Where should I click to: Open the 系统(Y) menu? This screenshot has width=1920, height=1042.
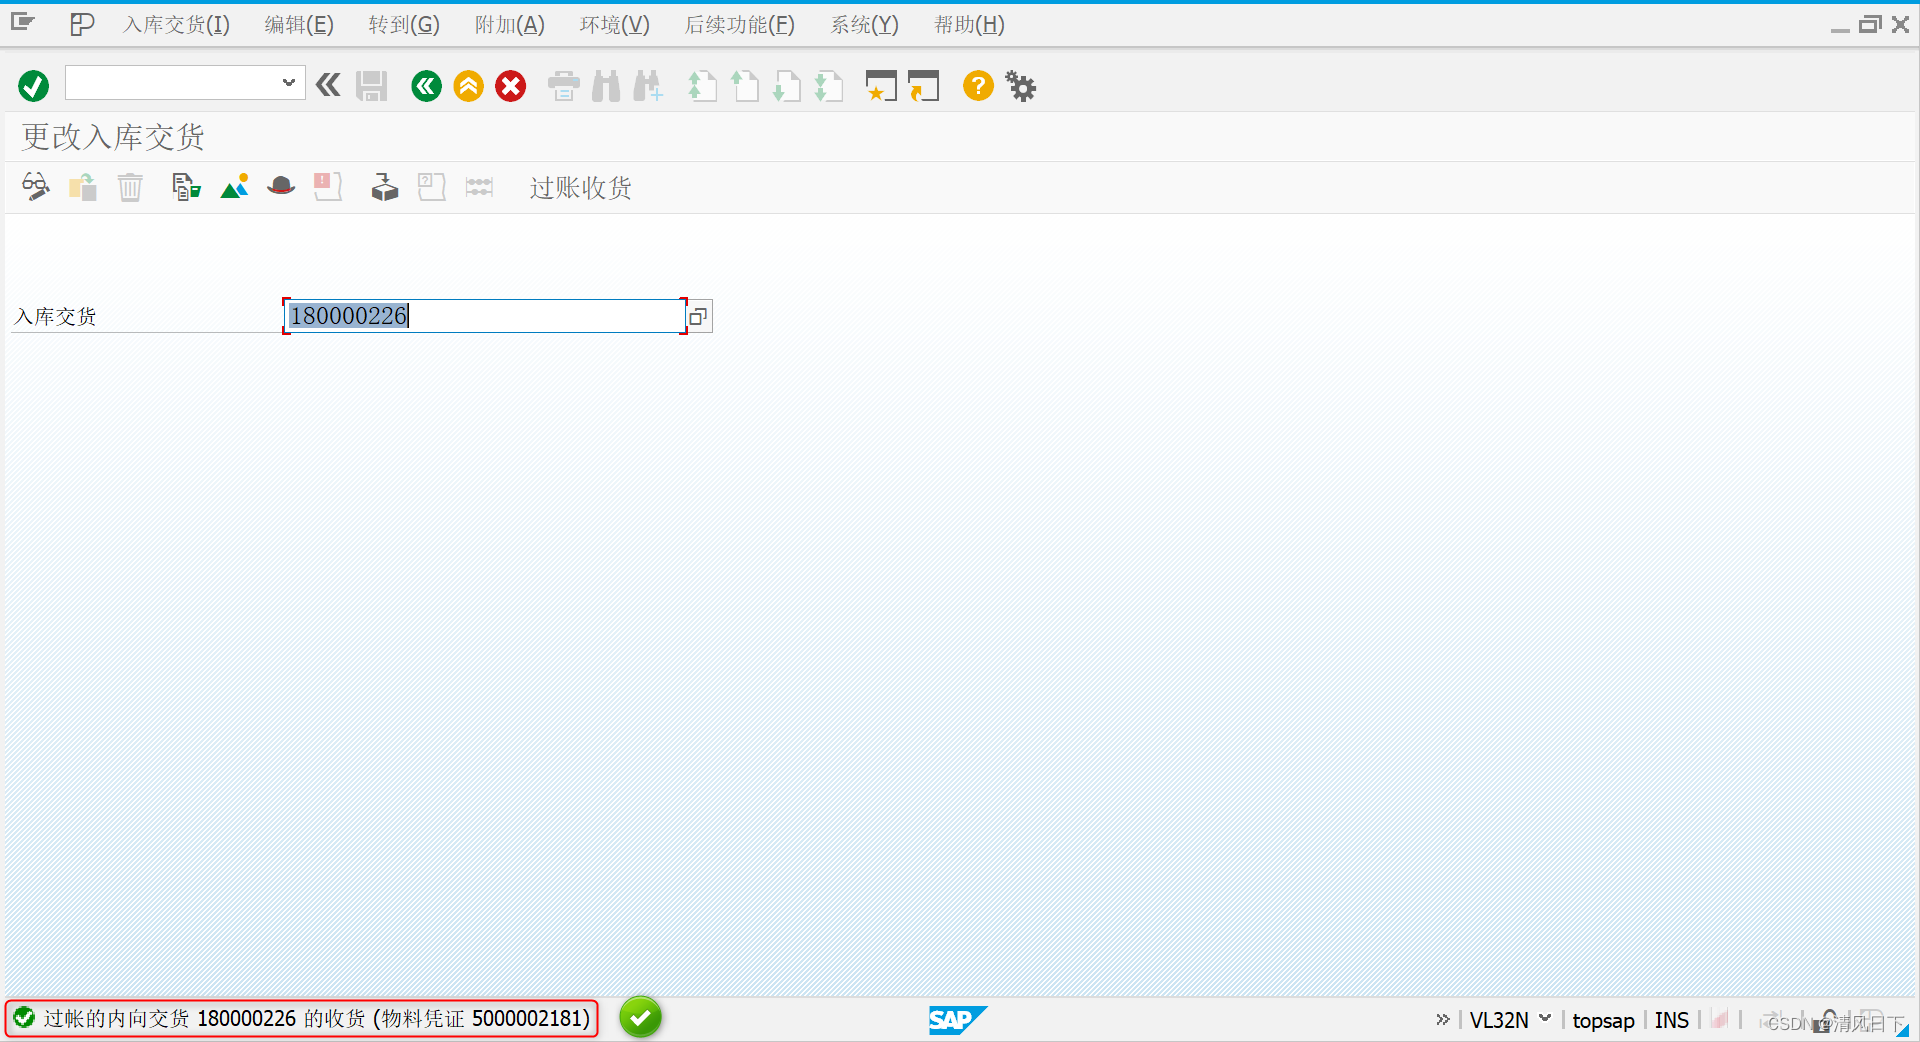tap(864, 24)
